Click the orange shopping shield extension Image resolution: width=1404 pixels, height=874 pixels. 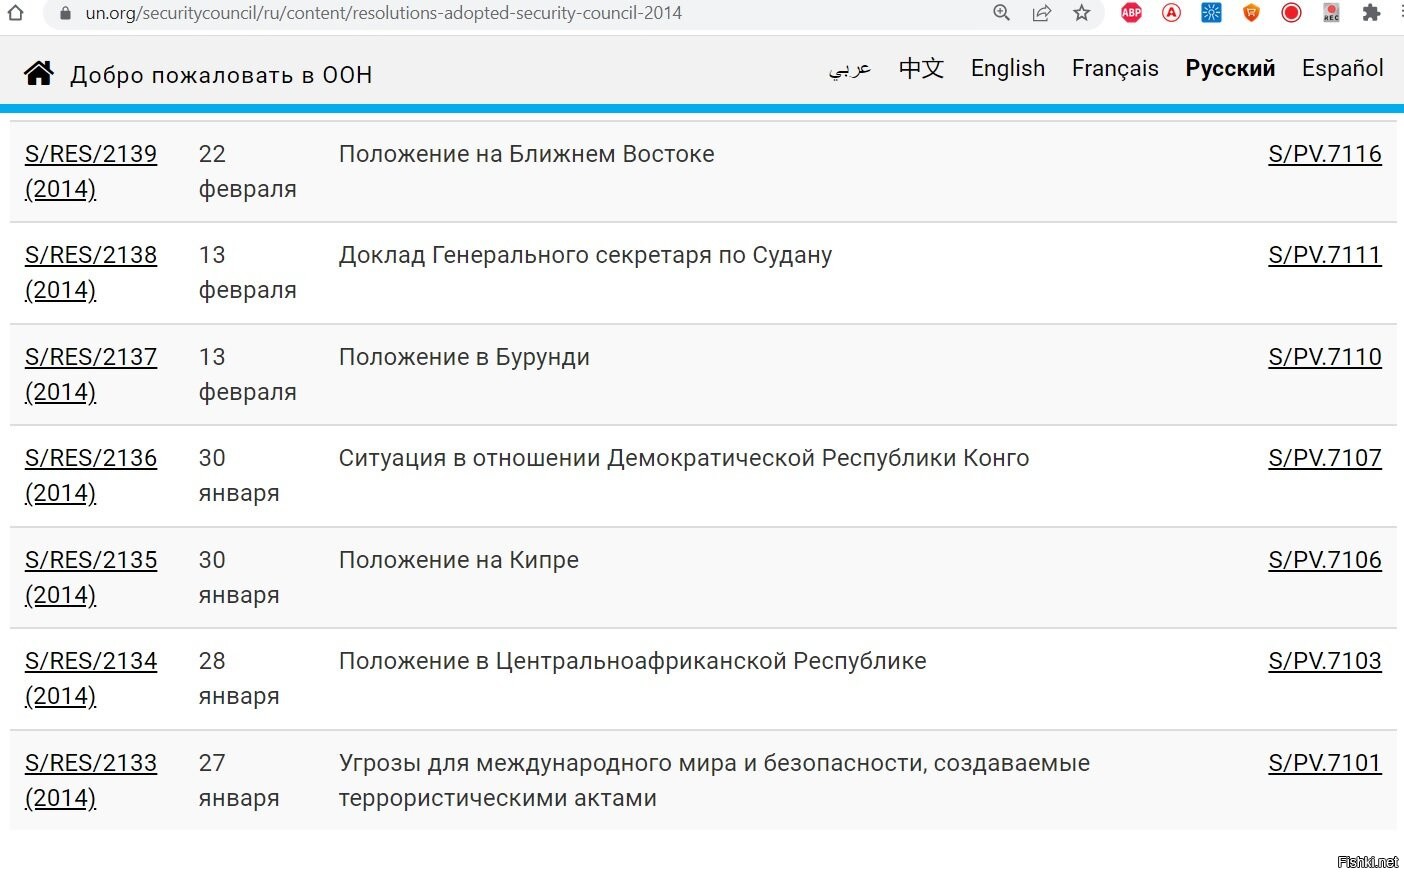1251,13
